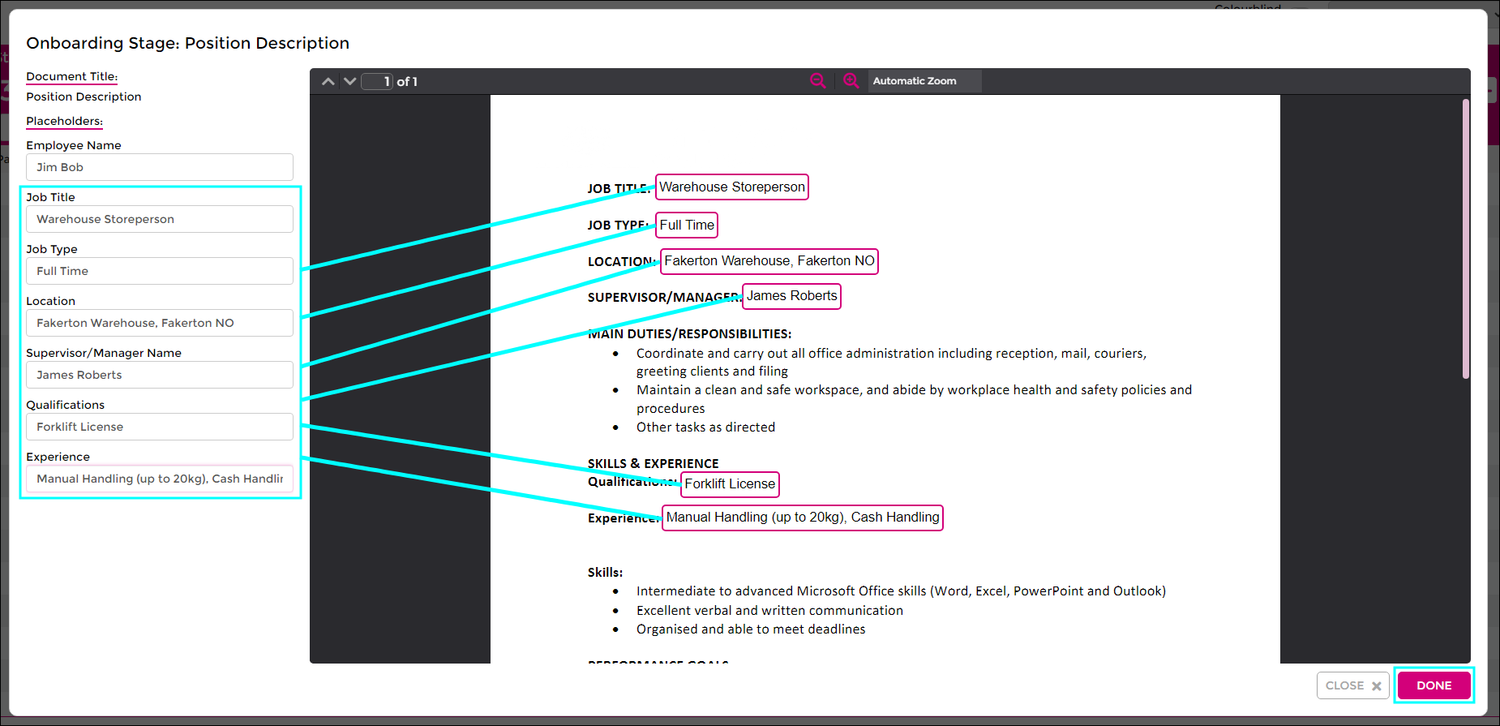Click the CLOSE button
1500x726 pixels.
[x=1352, y=685]
